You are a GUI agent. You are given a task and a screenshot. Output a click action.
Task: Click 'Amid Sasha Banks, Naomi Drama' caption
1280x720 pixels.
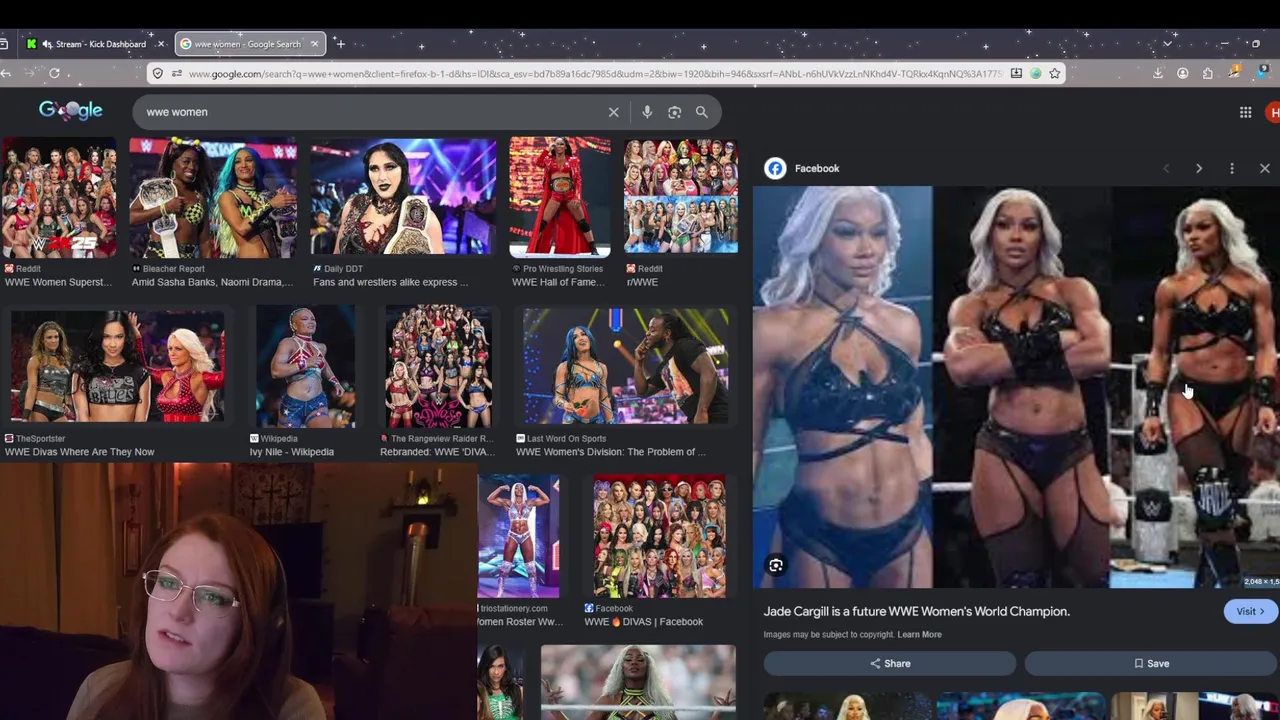click(212, 282)
